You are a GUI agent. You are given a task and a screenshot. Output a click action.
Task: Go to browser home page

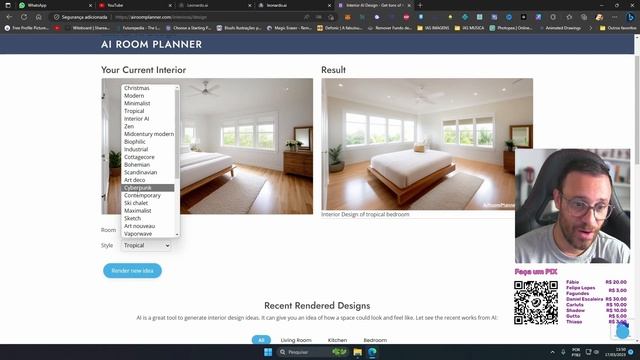click(38, 17)
